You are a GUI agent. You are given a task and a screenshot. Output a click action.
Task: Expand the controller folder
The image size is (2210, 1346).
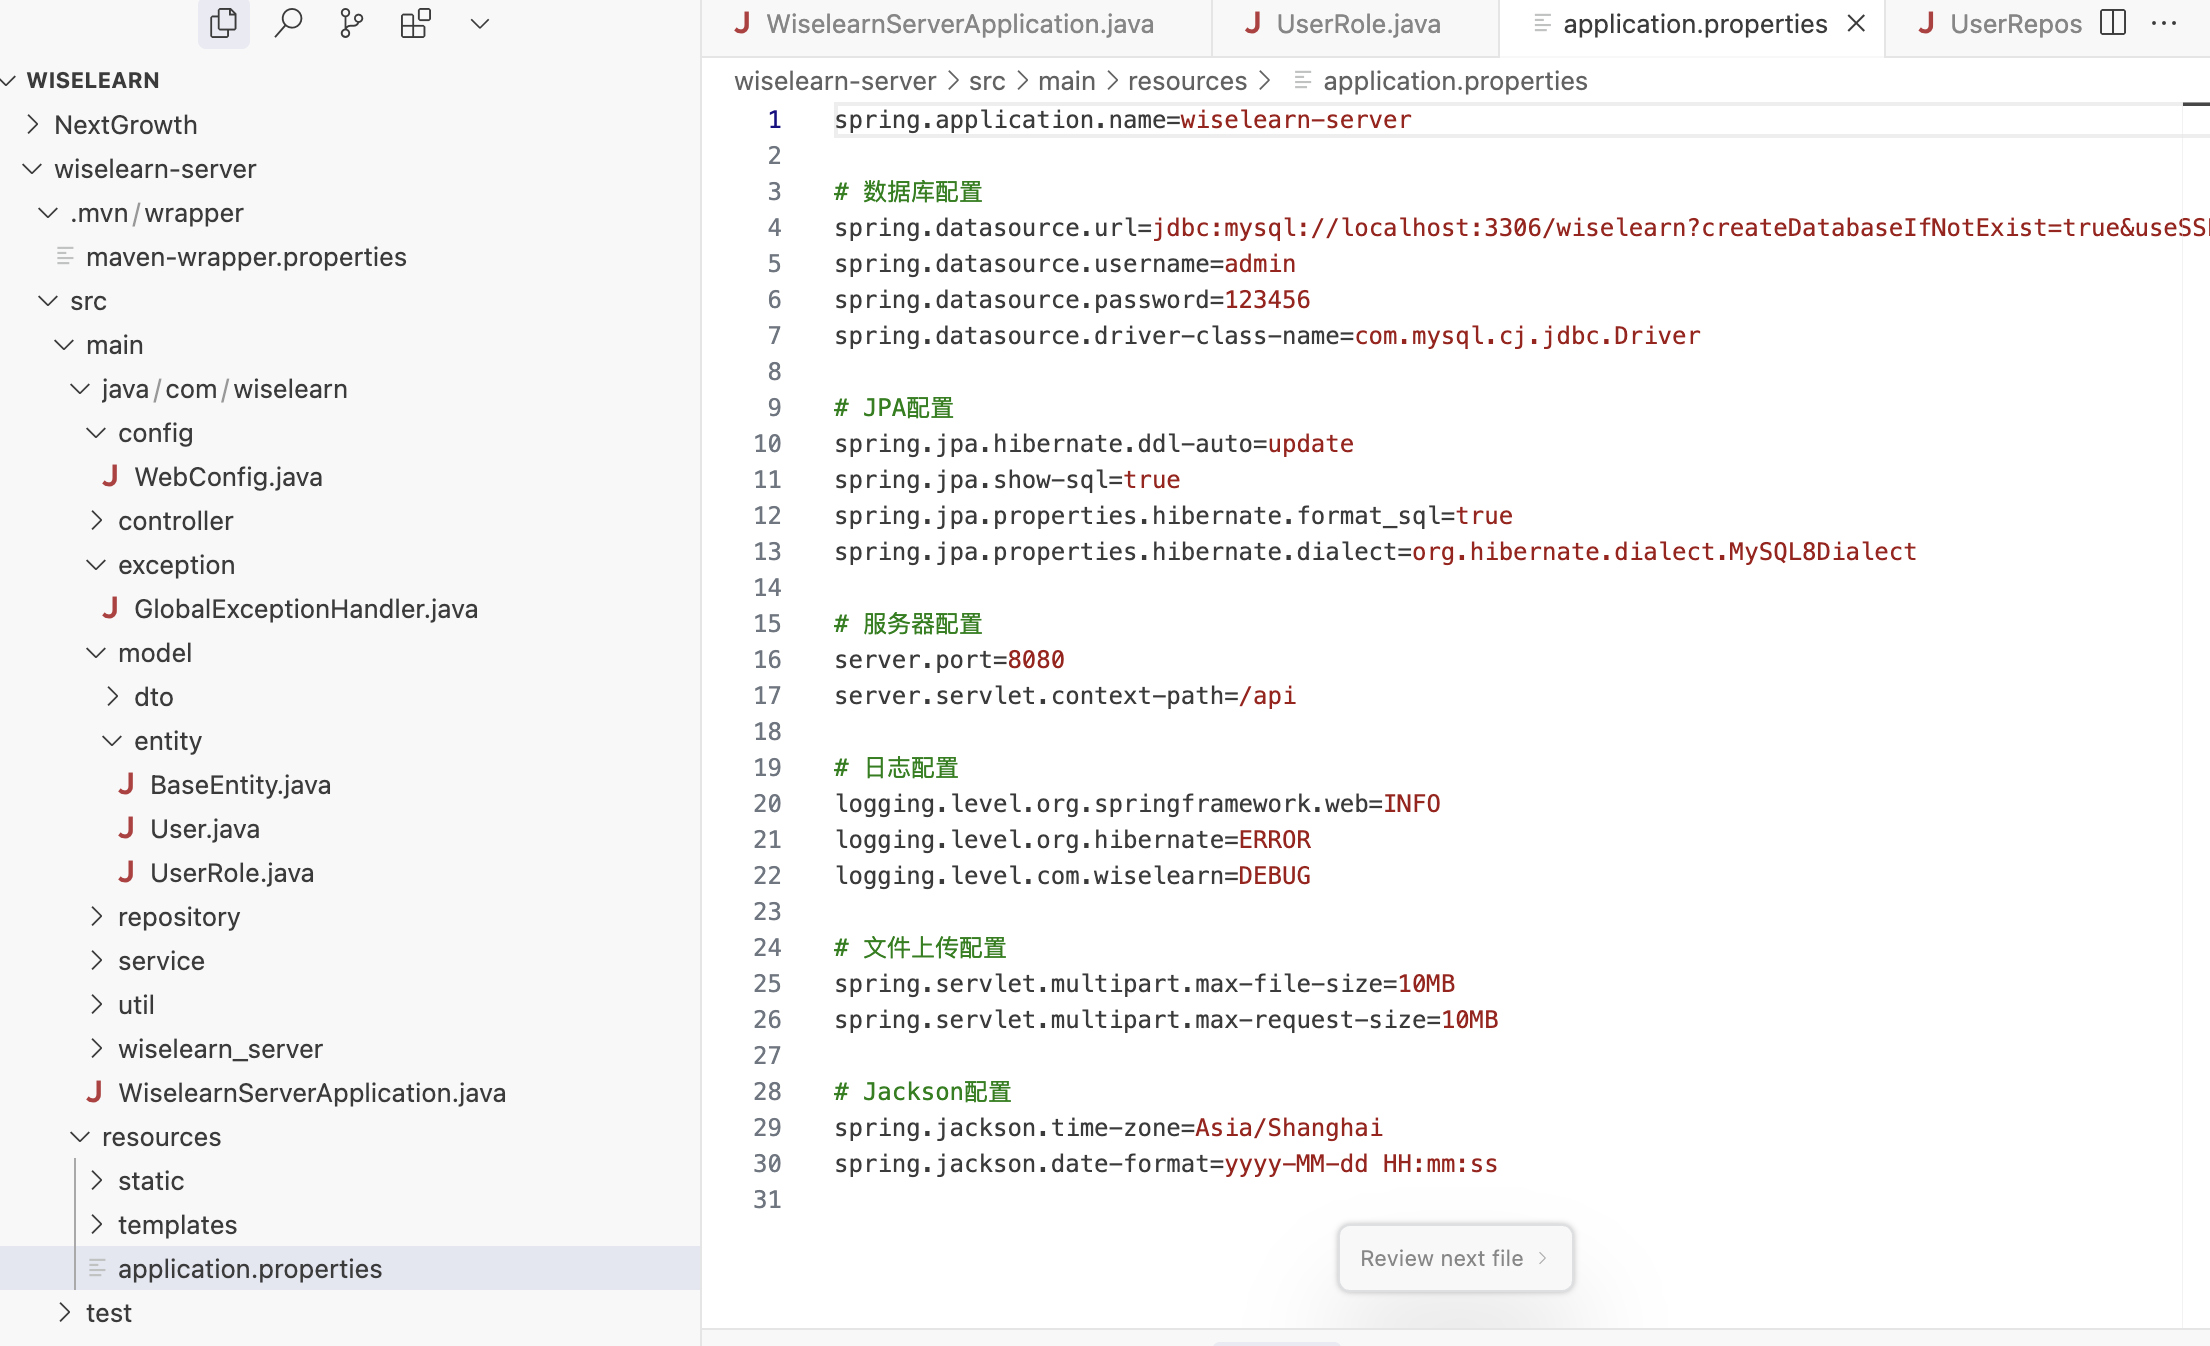(x=350, y=521)
